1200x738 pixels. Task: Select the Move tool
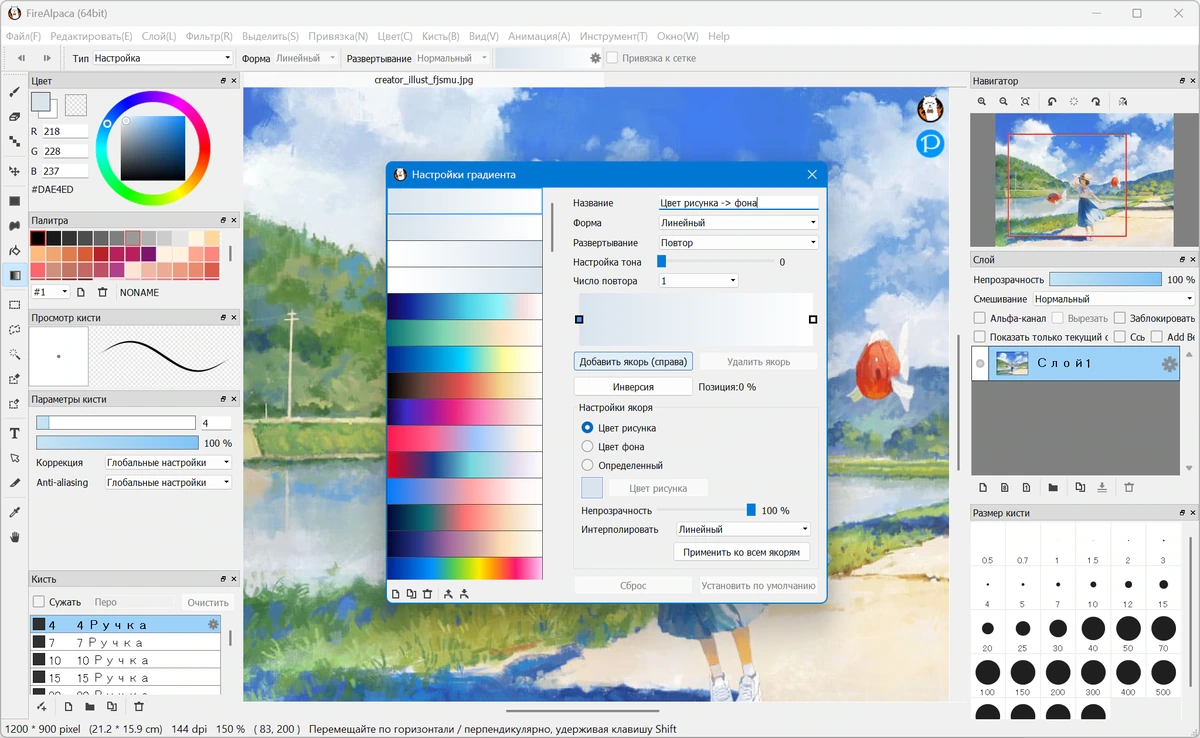[14, 171]
